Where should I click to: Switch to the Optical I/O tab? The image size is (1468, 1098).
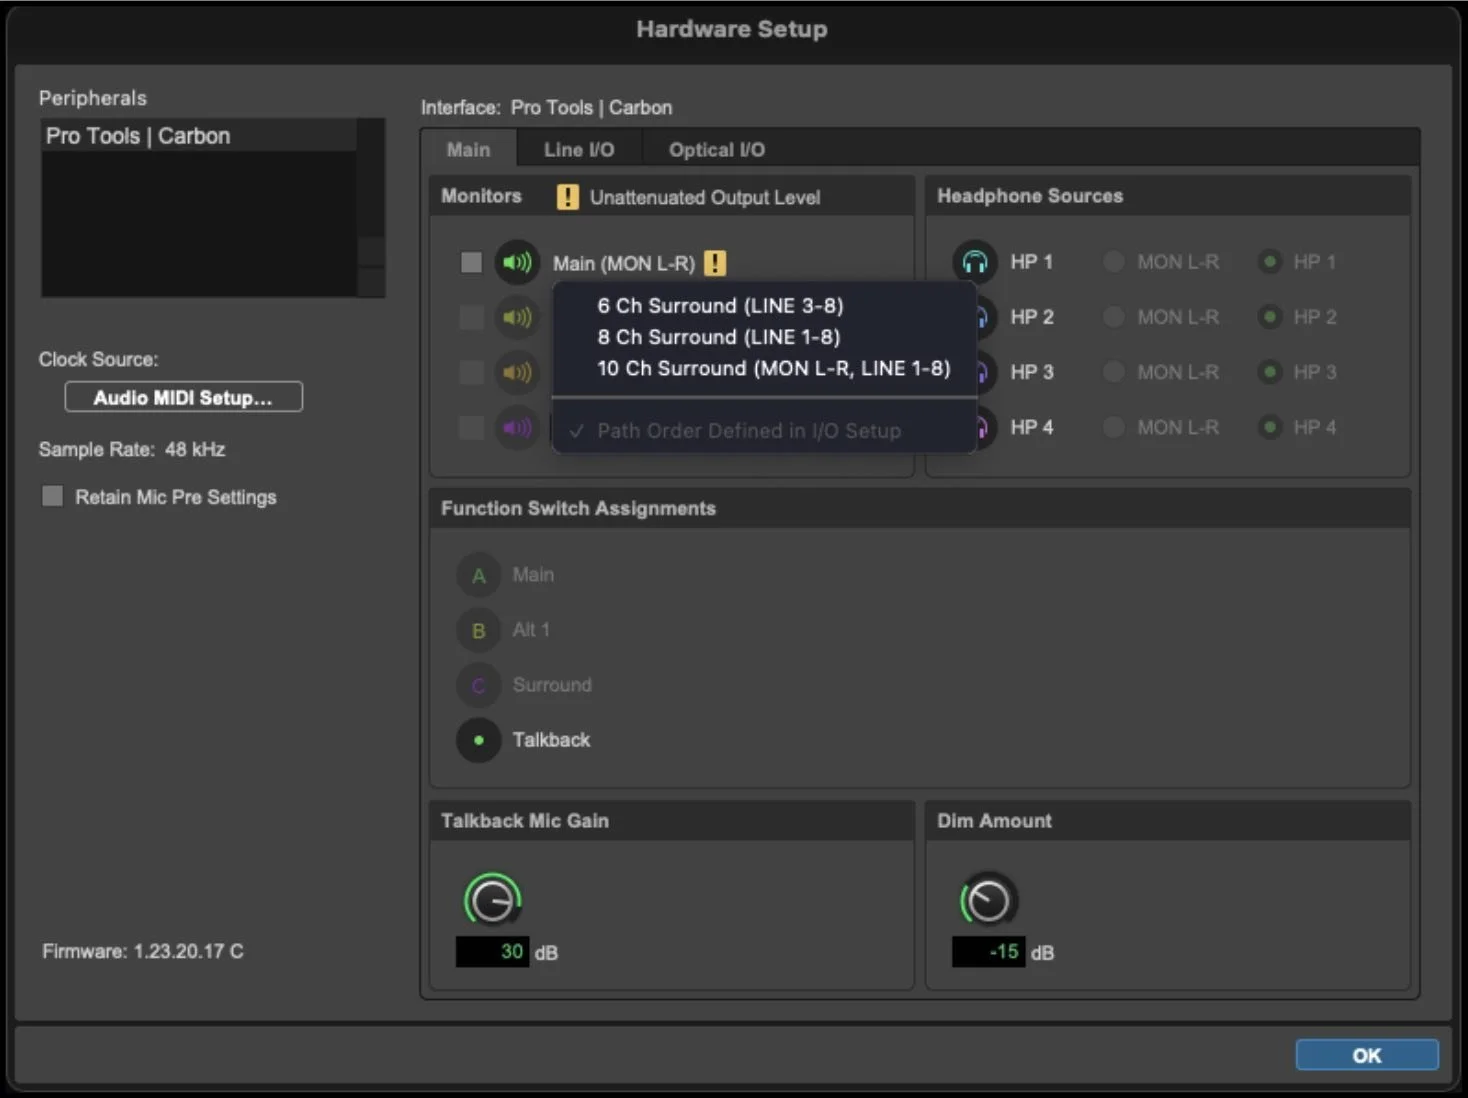coord(717,150)
